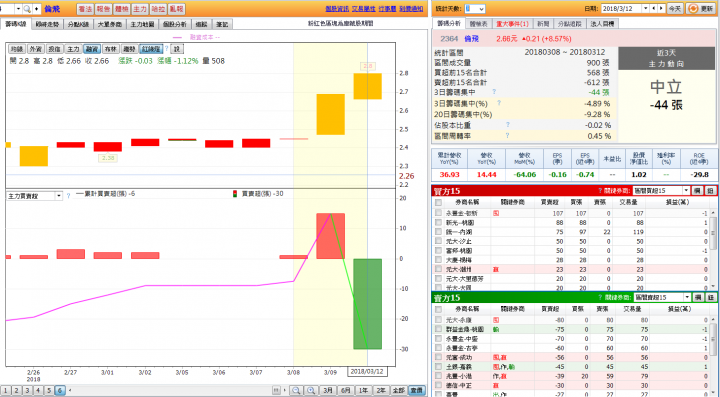
Task: Click the 主力 red header button
Action: pos(140,9)
